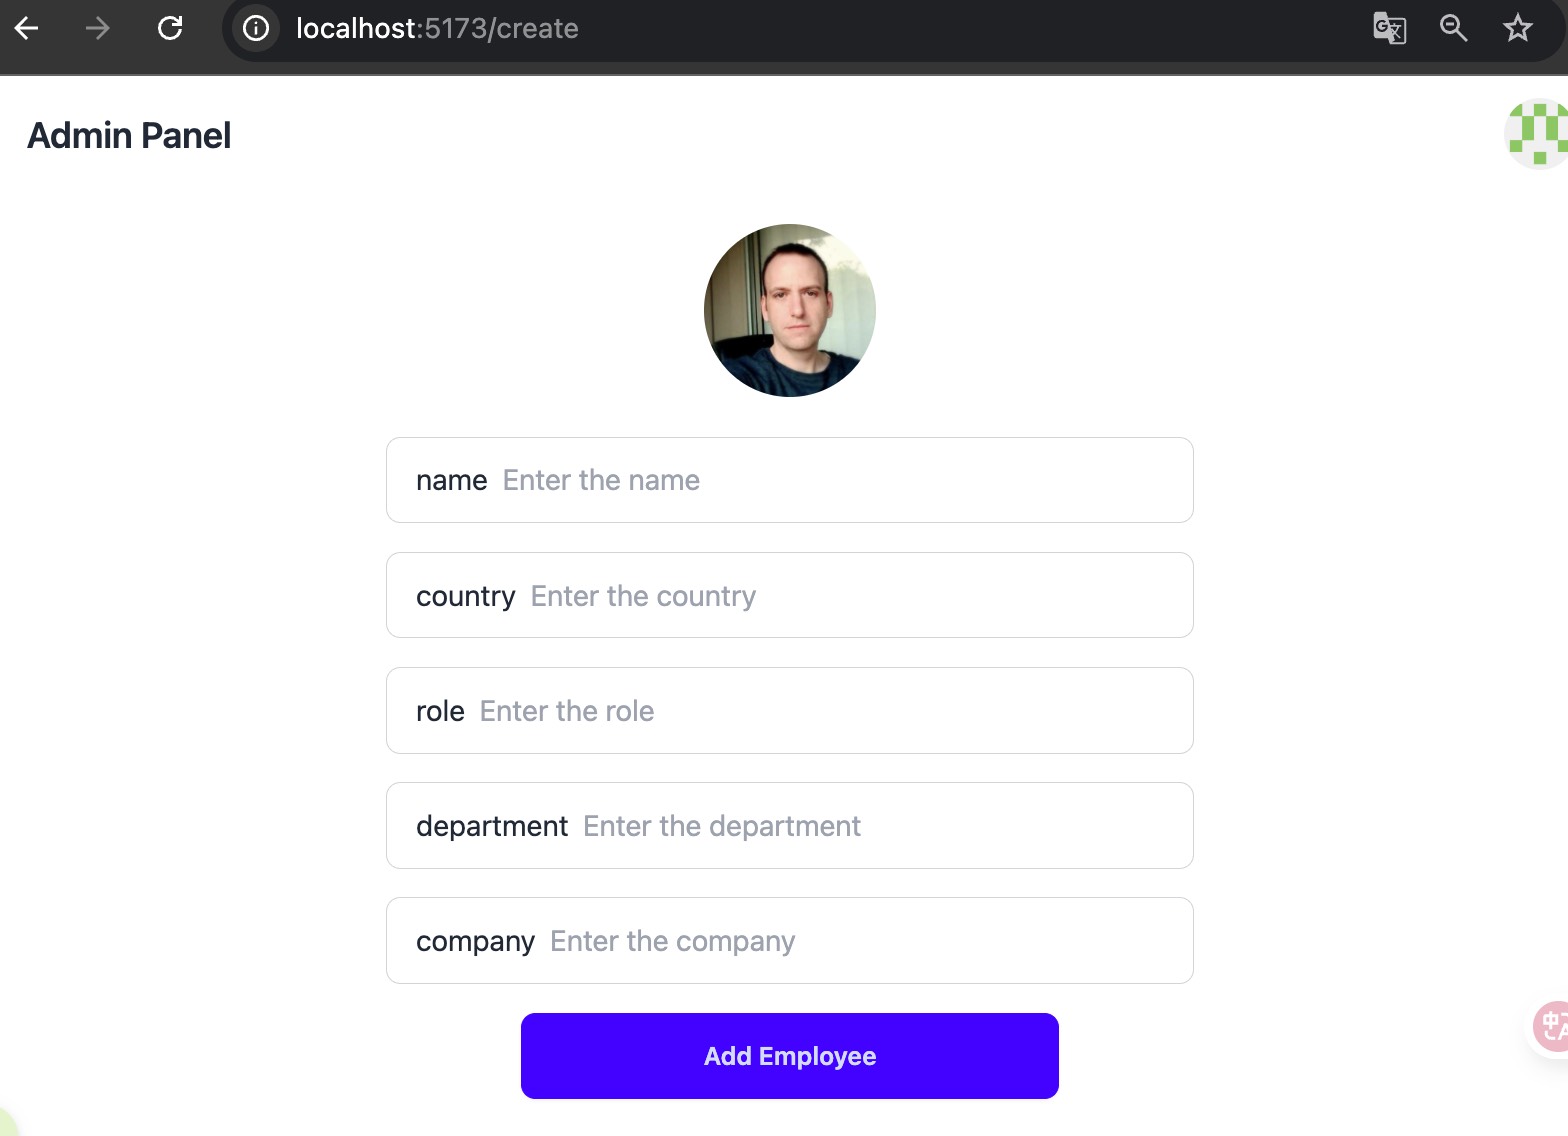The image size is (1568, 1136).
Task: Click the circular employee profile photo
Action: pyautogui.click(x=790, y=310)
